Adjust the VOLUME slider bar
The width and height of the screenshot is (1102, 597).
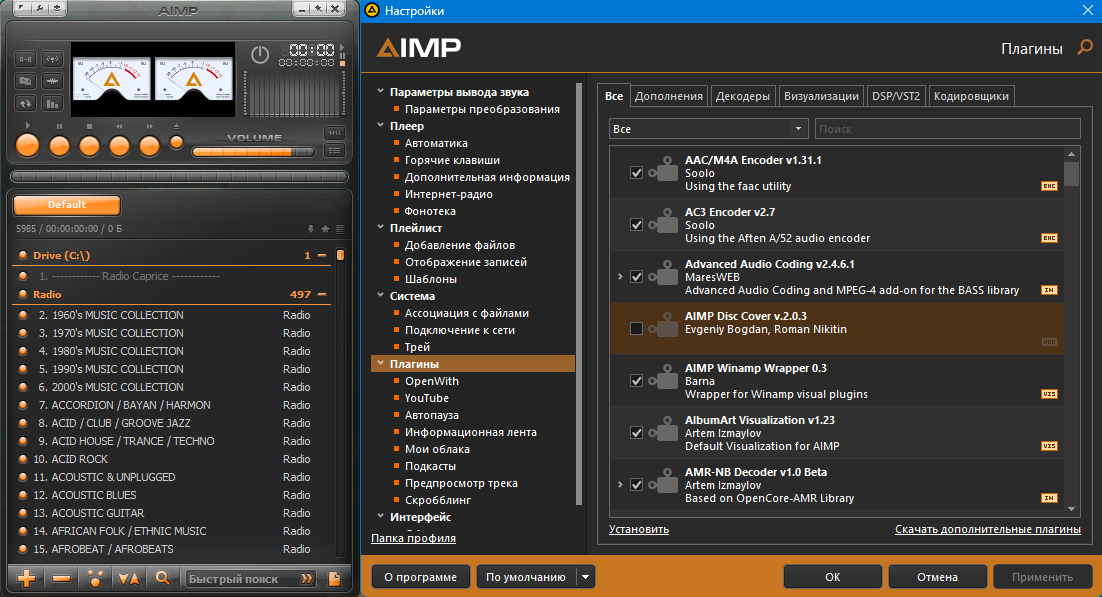click(253, 151)
